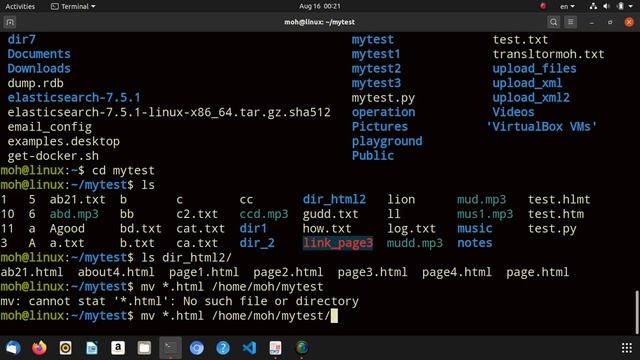Image resolution: width=640 pixels, height=360 pixels.
Task: Click the elasticsearch-7.5.1 directory name
Action: pos(74,98)
